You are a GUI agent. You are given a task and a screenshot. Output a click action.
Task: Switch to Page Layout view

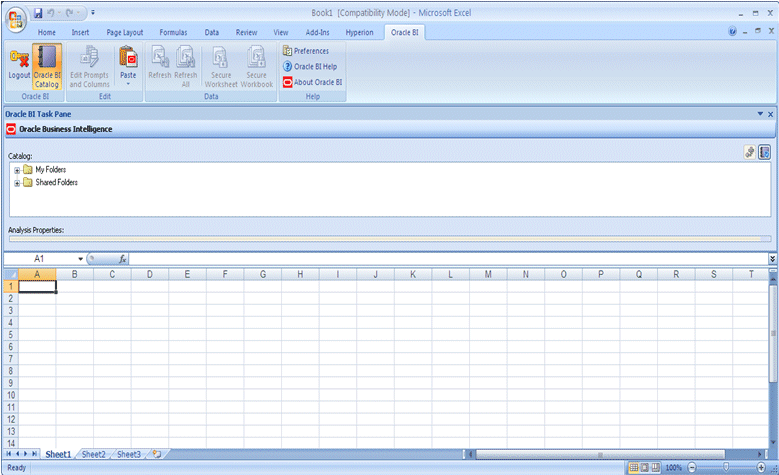(x=644, y=468)
